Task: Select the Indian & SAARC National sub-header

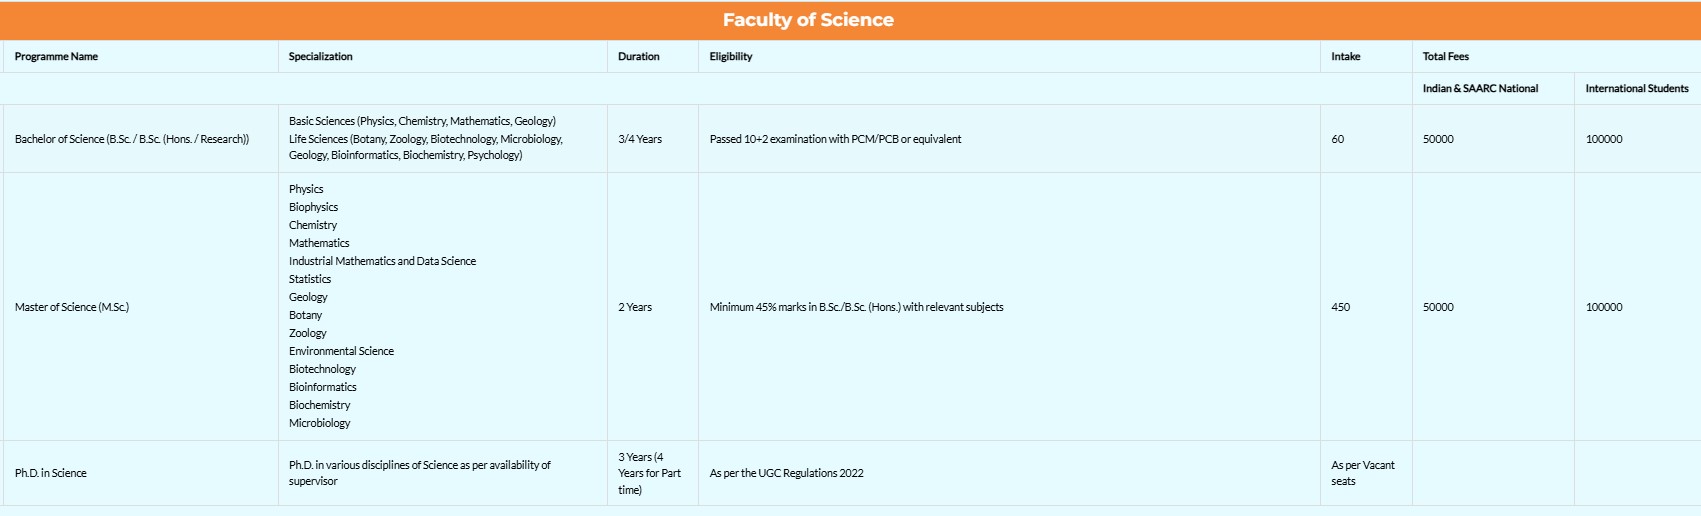Action: (1480, 89)
